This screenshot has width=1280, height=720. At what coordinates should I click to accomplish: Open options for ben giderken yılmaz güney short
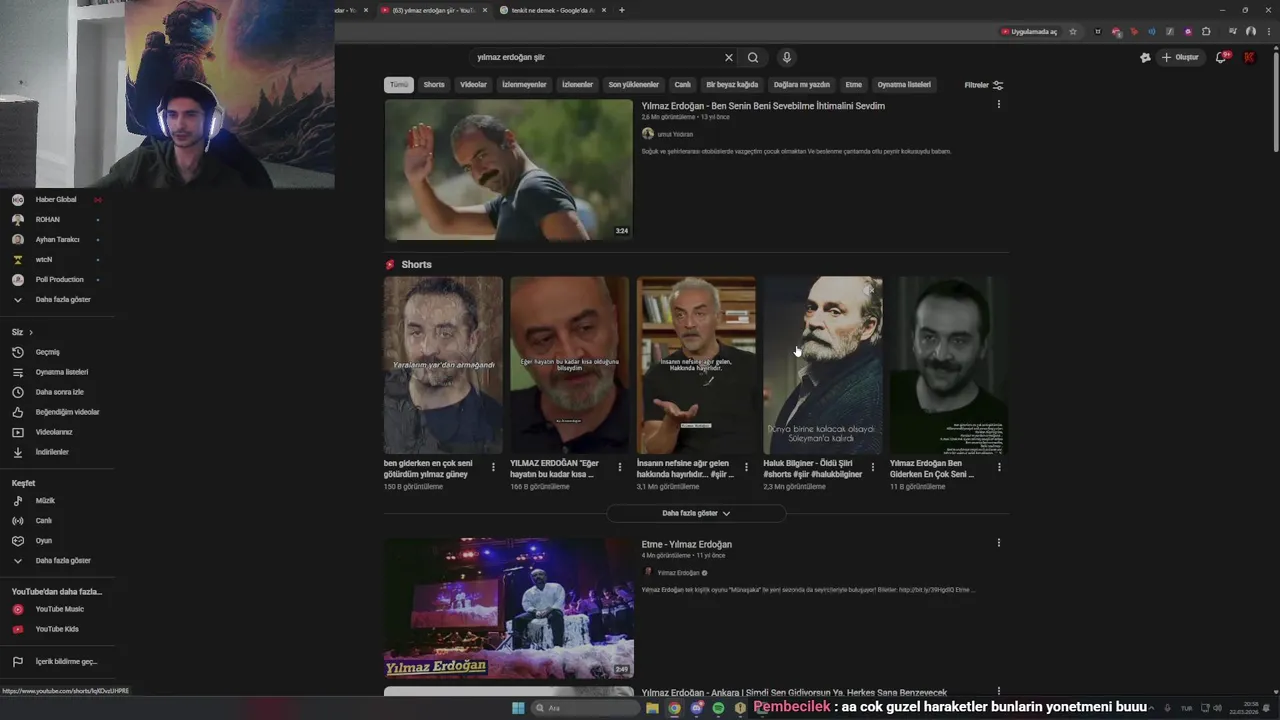point(493,467)
